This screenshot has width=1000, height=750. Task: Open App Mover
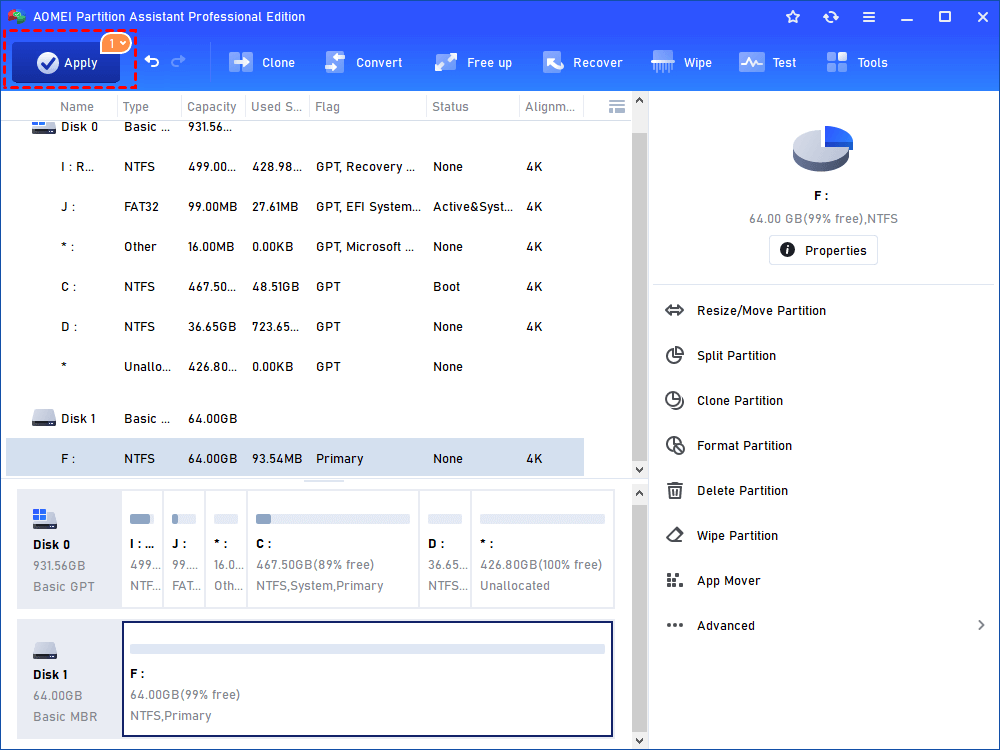click(x=728, y=580)
